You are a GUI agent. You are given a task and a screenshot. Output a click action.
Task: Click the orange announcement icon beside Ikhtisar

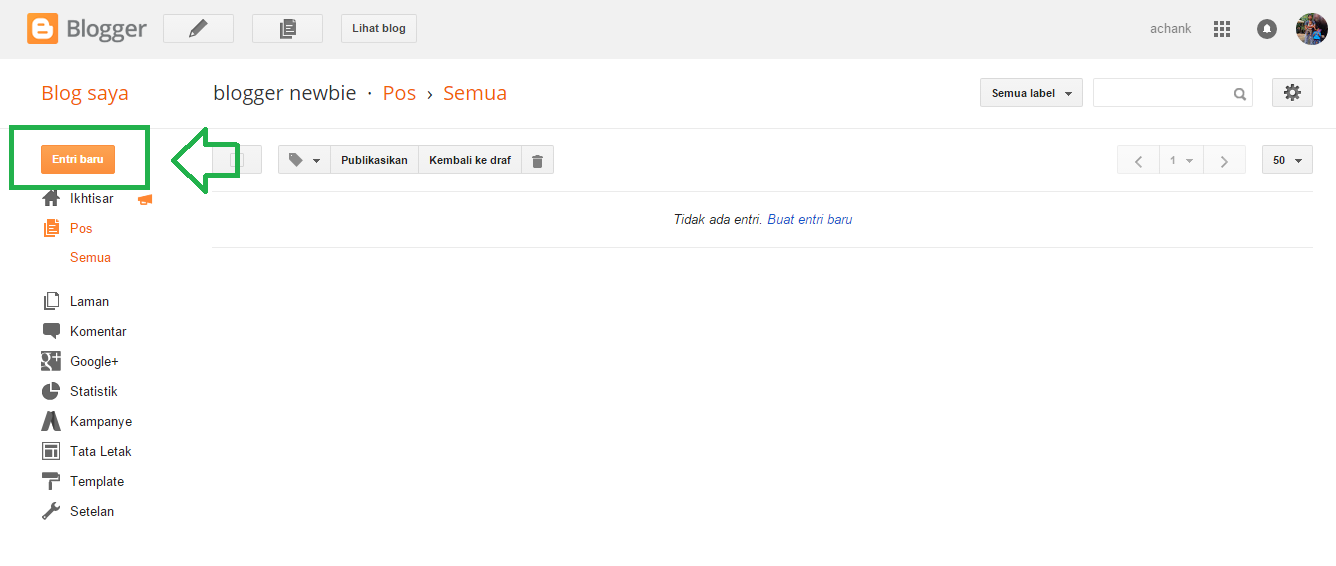146,199
